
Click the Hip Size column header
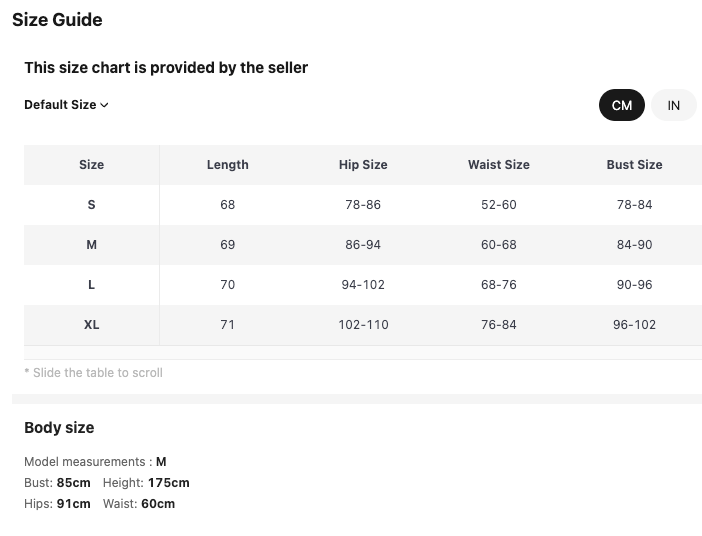363,165
